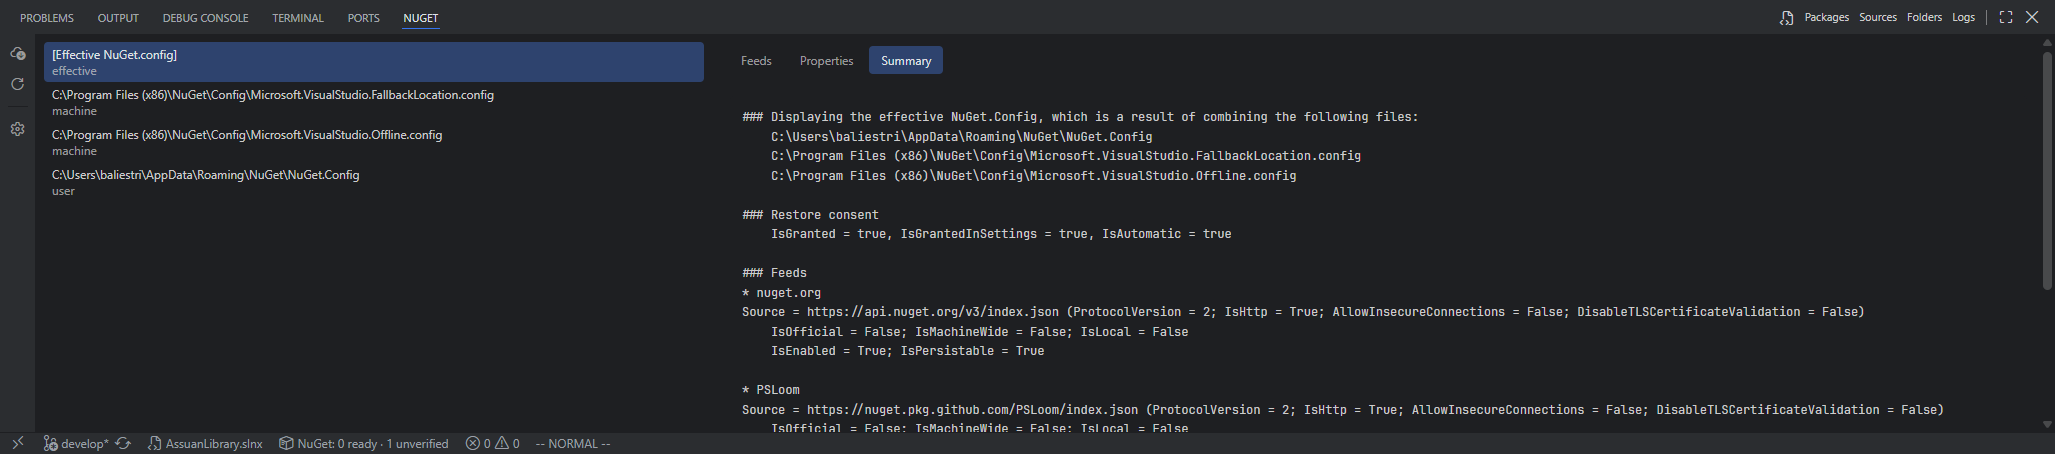
Task: Select Microsoft.VisualStudio.FallbackLocation.config machine entry
Action: 374,102
